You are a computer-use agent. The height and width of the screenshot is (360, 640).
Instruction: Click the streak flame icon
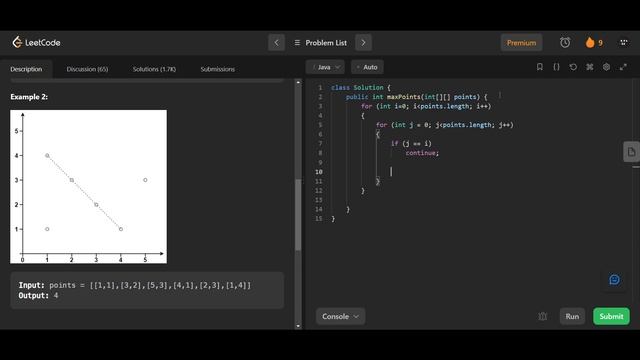click(x=590, y=42)
